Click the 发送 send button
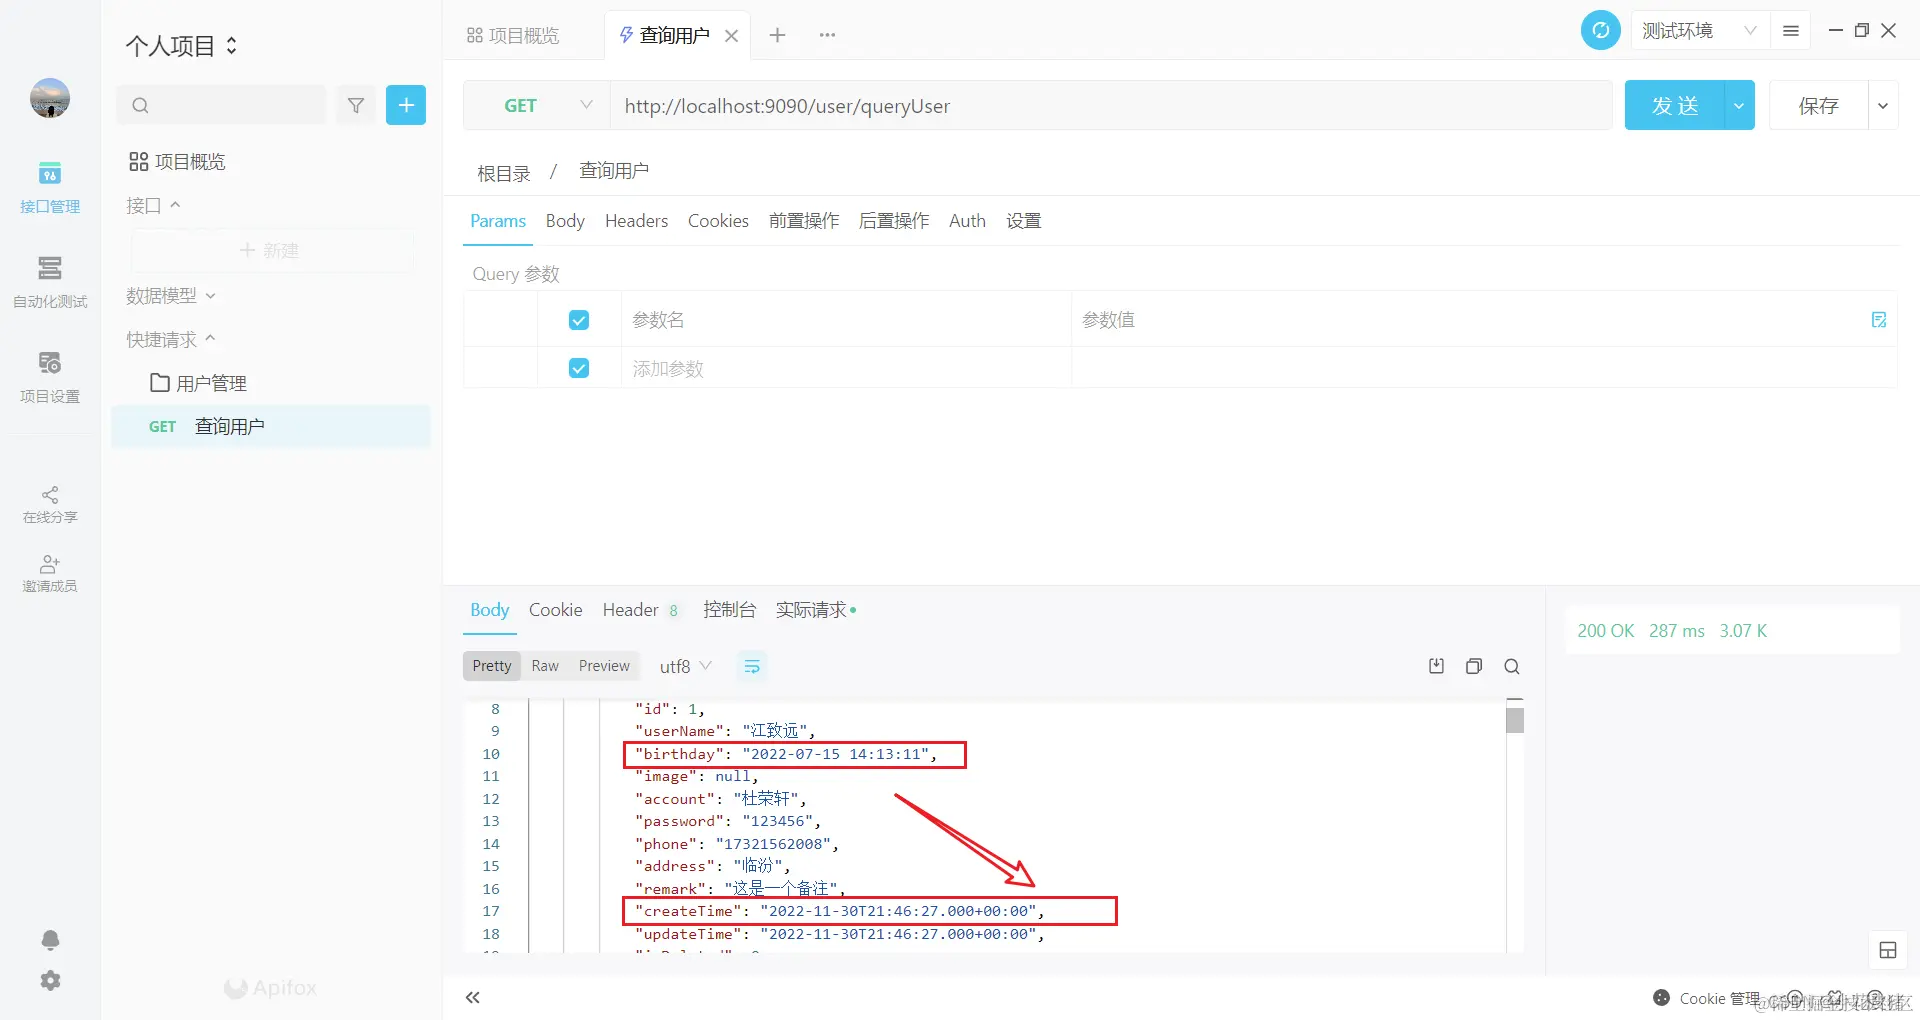Viewport: 1920px width, 1020px height. click(x=1675, y=105)
